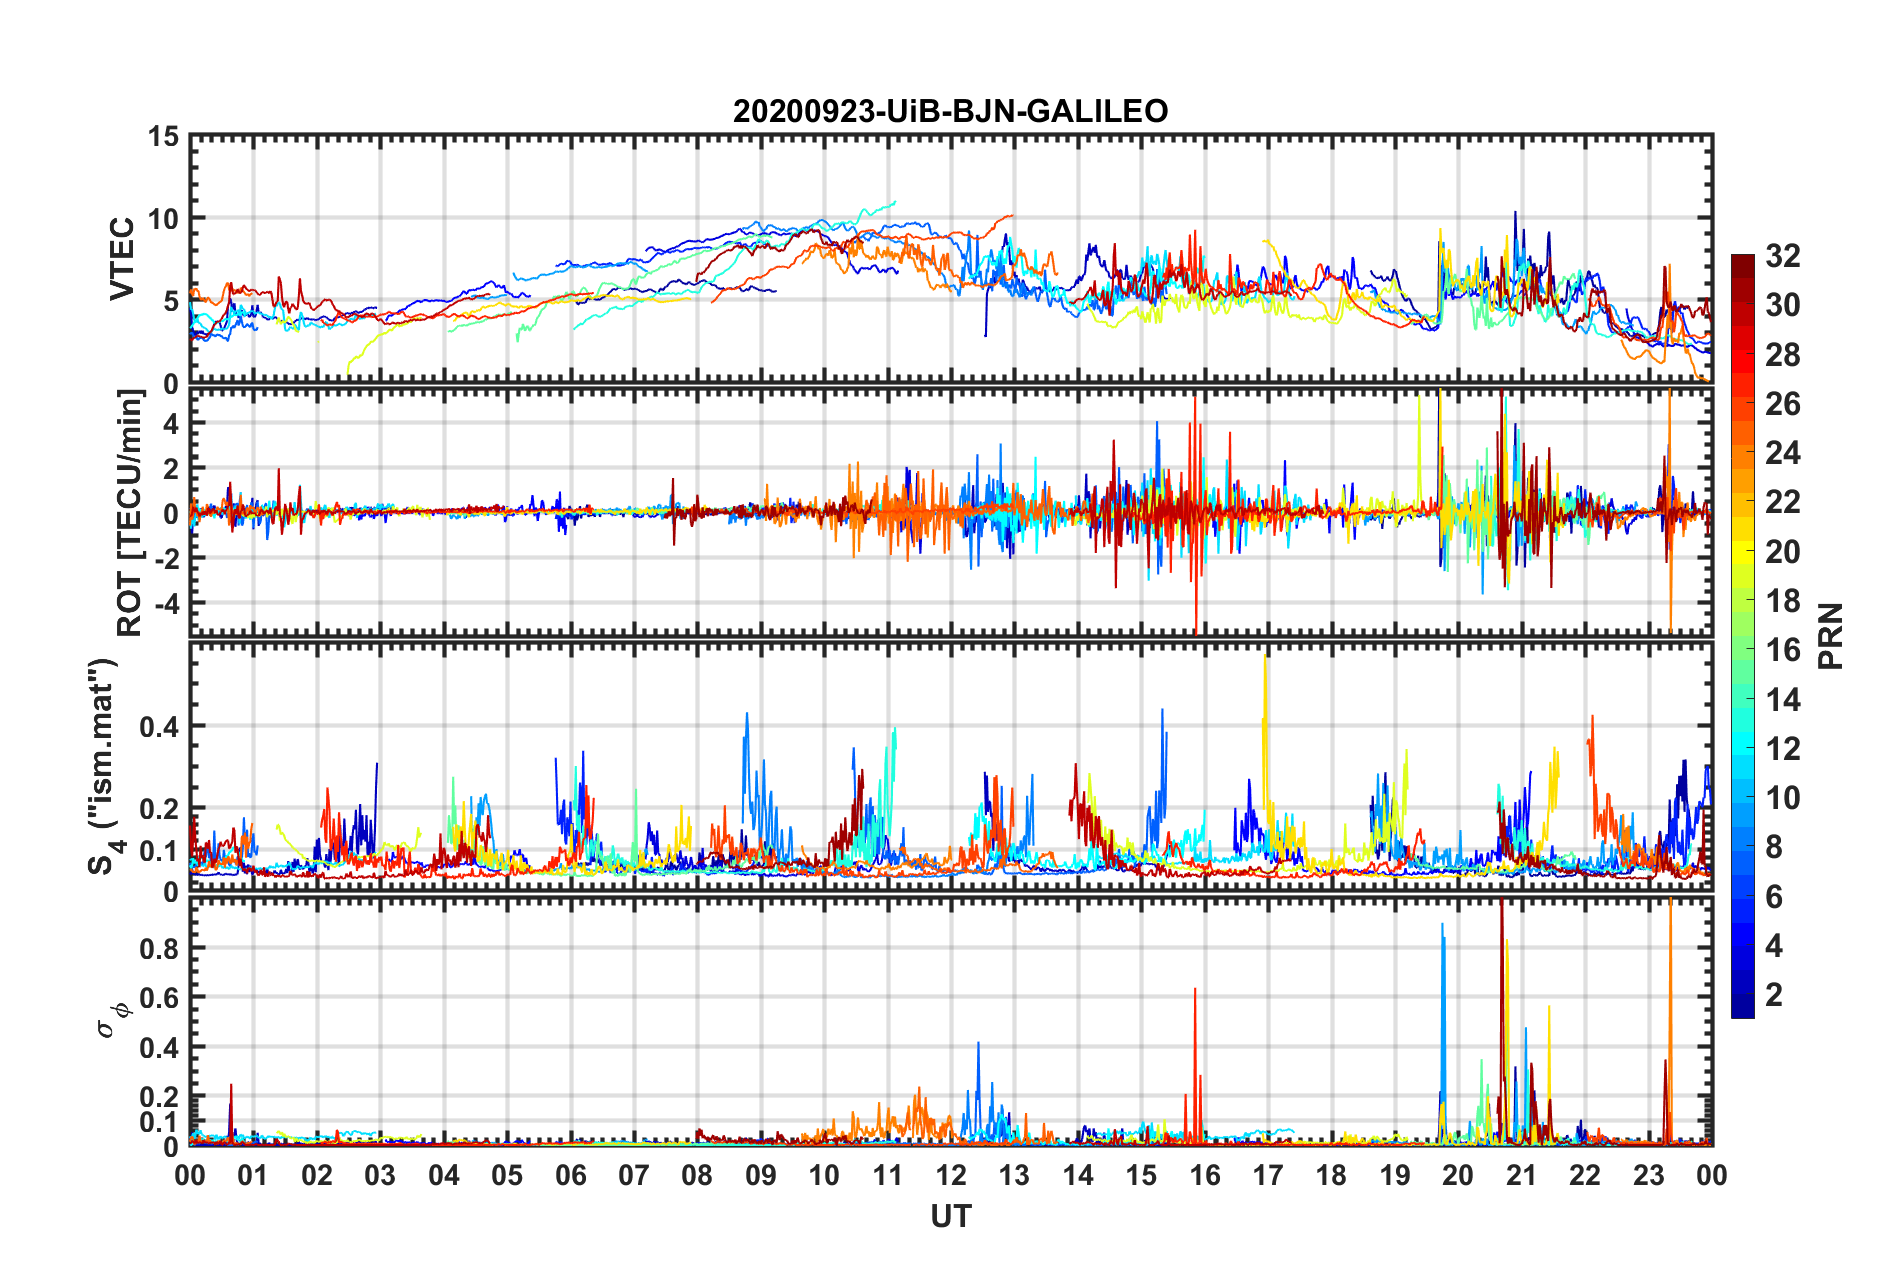
Task: Click colorbar tick label "16"
Action: [x=1783, y=650]
